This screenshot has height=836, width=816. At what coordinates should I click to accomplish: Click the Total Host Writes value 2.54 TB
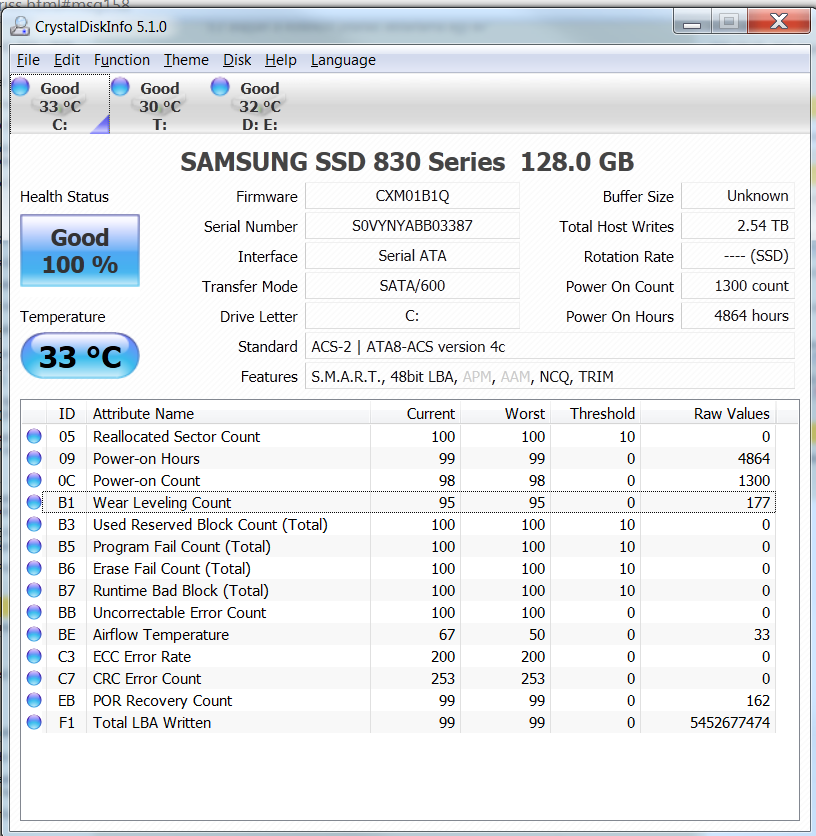(738, 226)
